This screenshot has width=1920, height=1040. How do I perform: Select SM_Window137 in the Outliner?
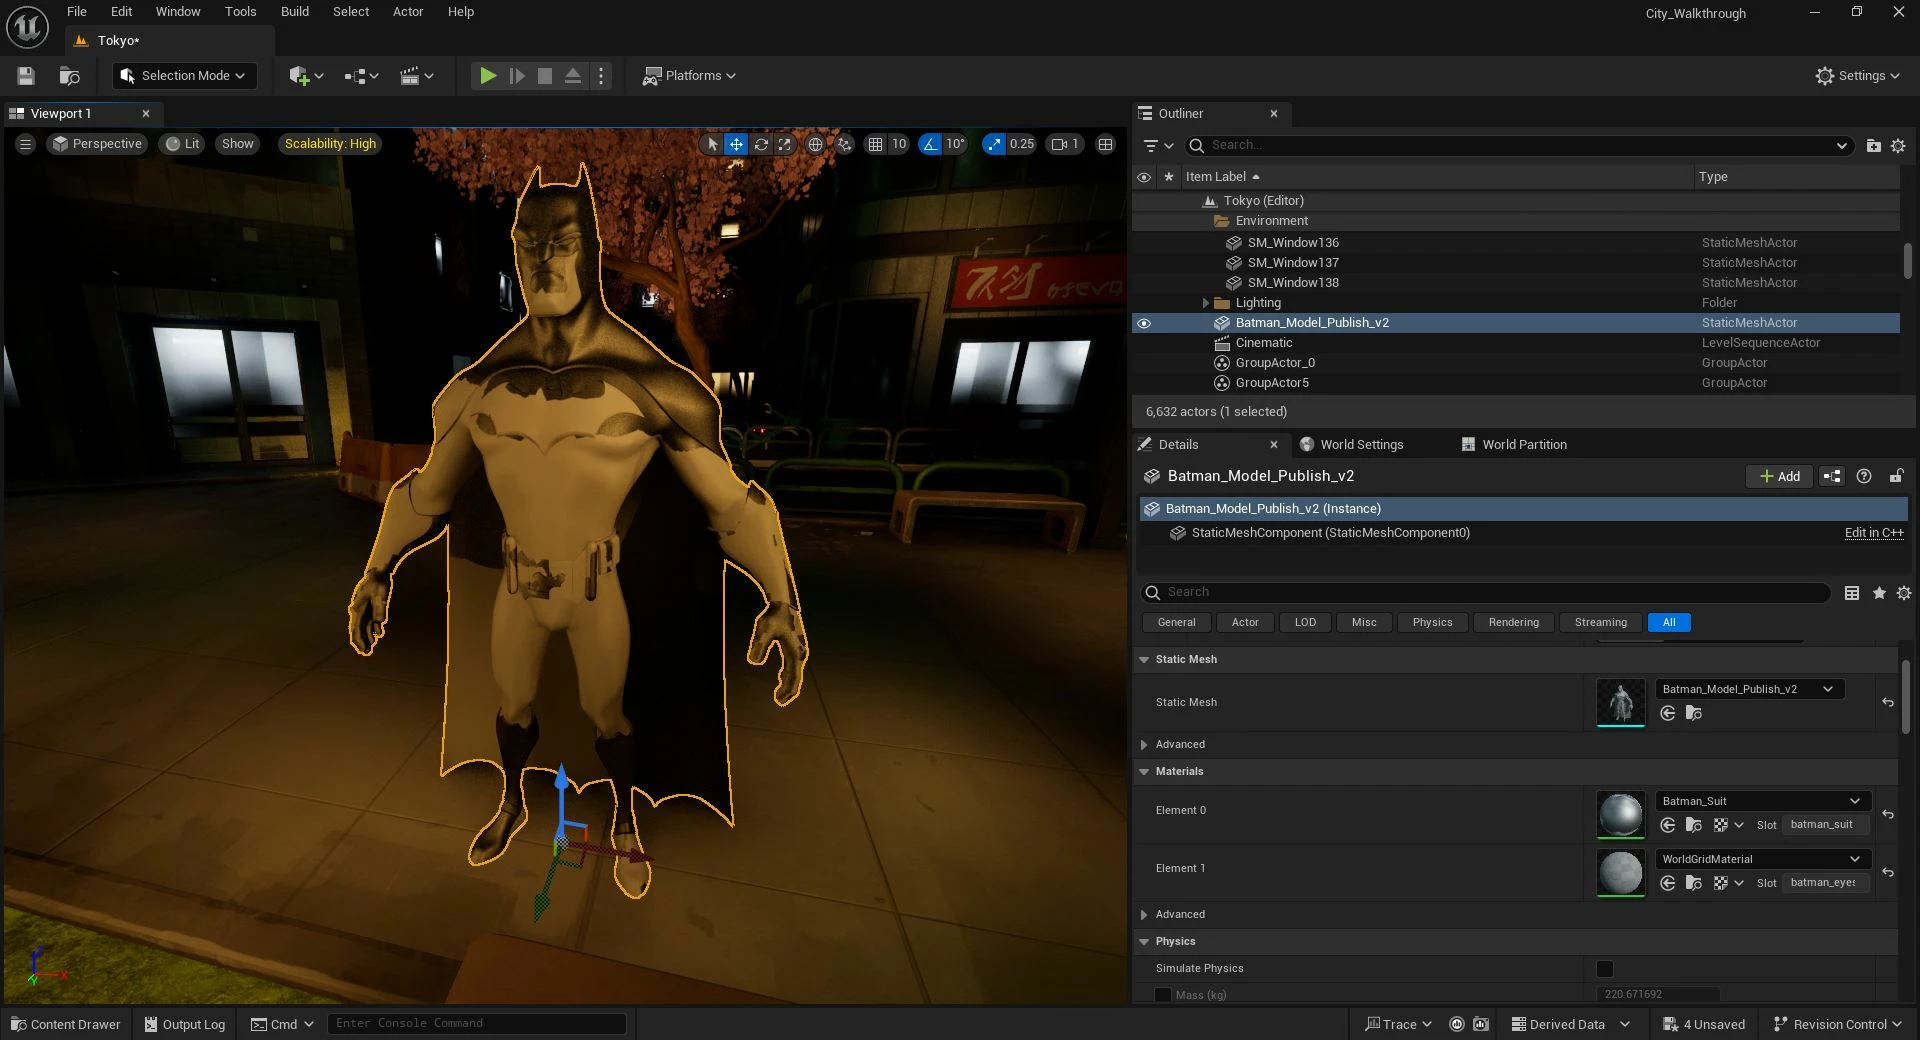(x=1516, y=263)
